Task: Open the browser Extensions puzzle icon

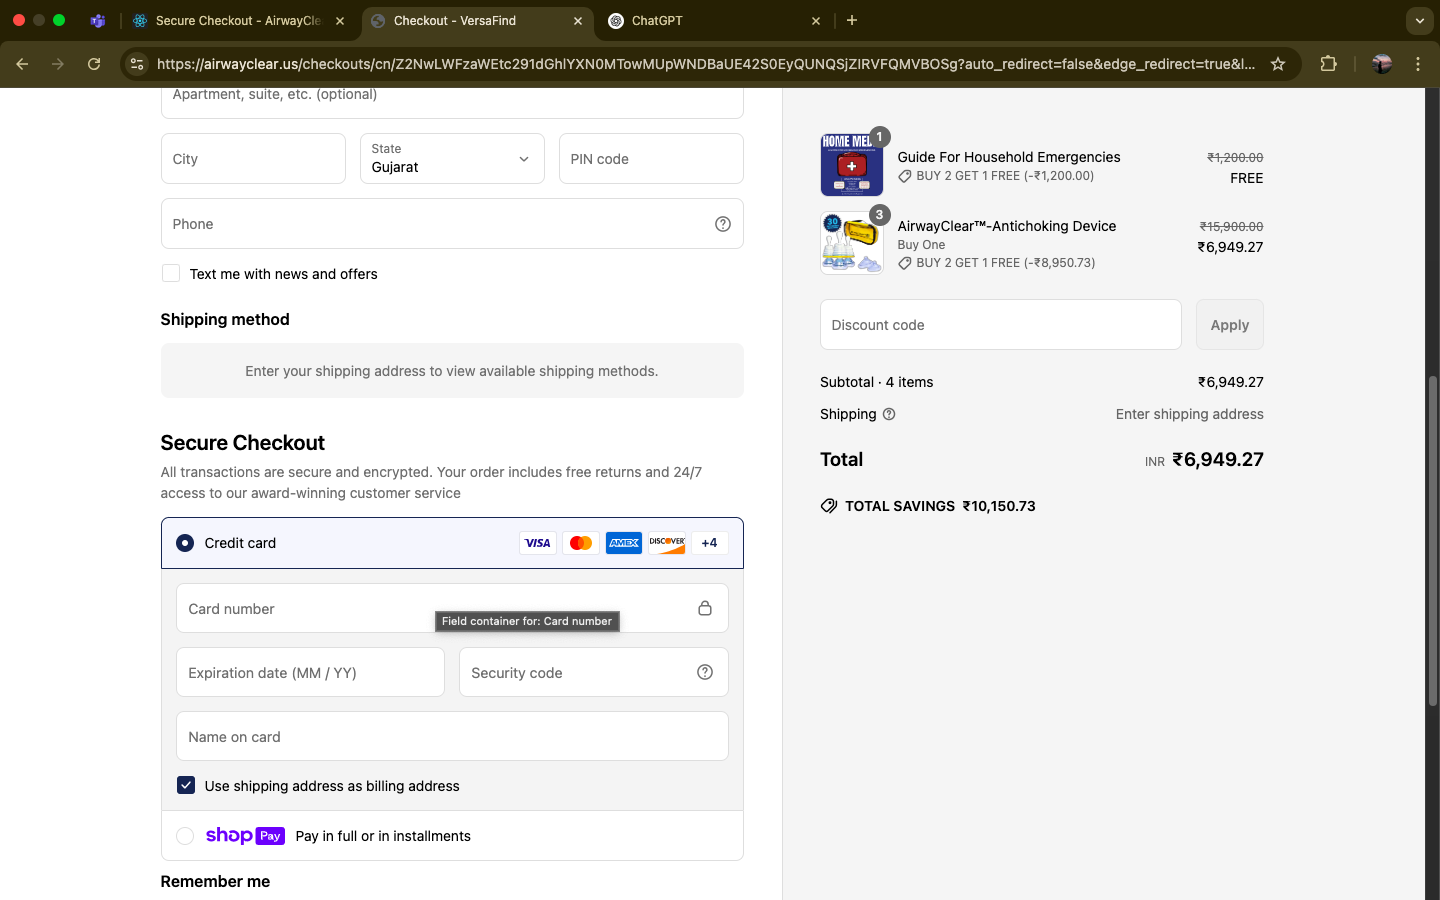Action: 1328,64
